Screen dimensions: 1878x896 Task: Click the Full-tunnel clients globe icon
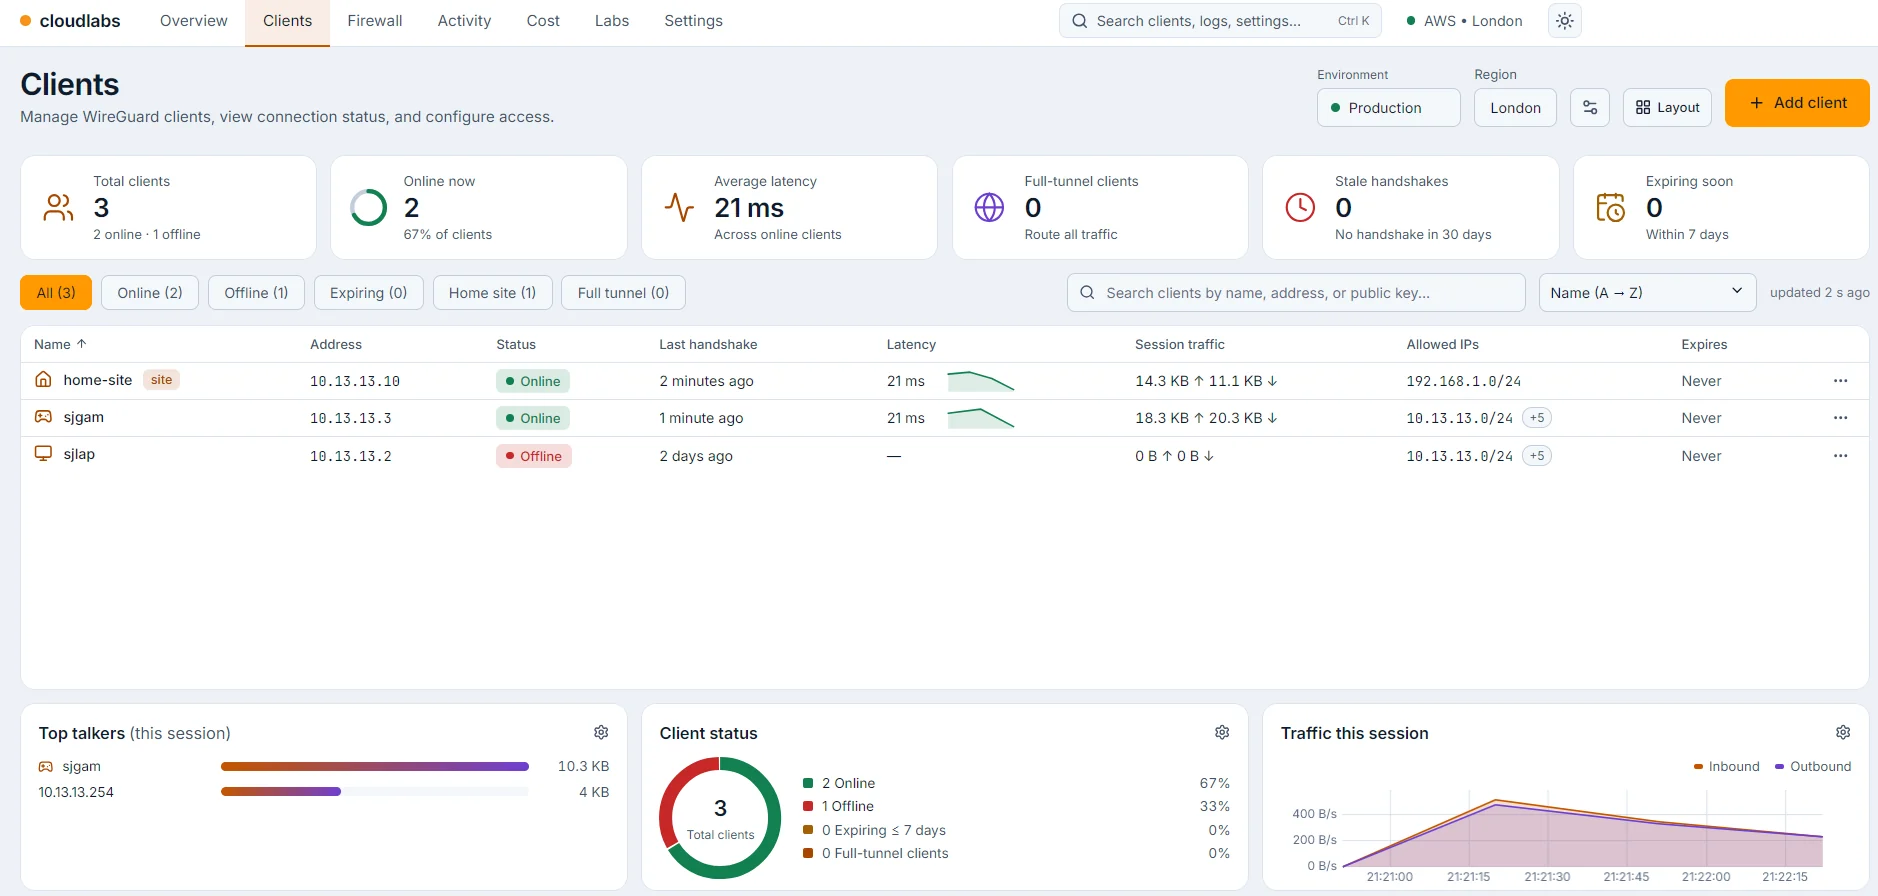point(989,208)
